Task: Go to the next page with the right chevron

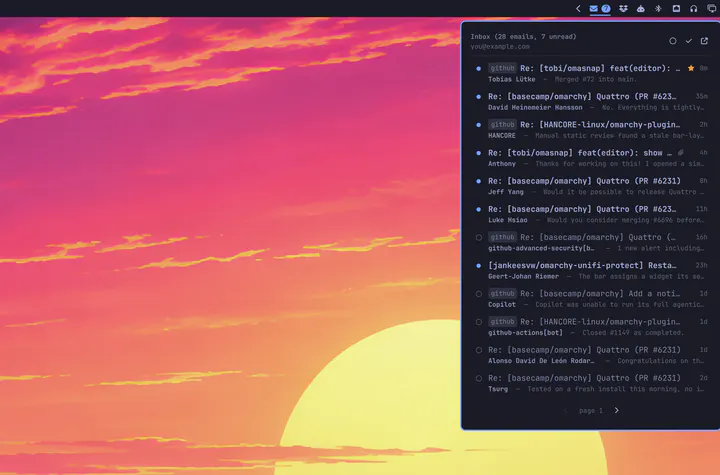Action: pyautogui.click(x=617, y=410)
